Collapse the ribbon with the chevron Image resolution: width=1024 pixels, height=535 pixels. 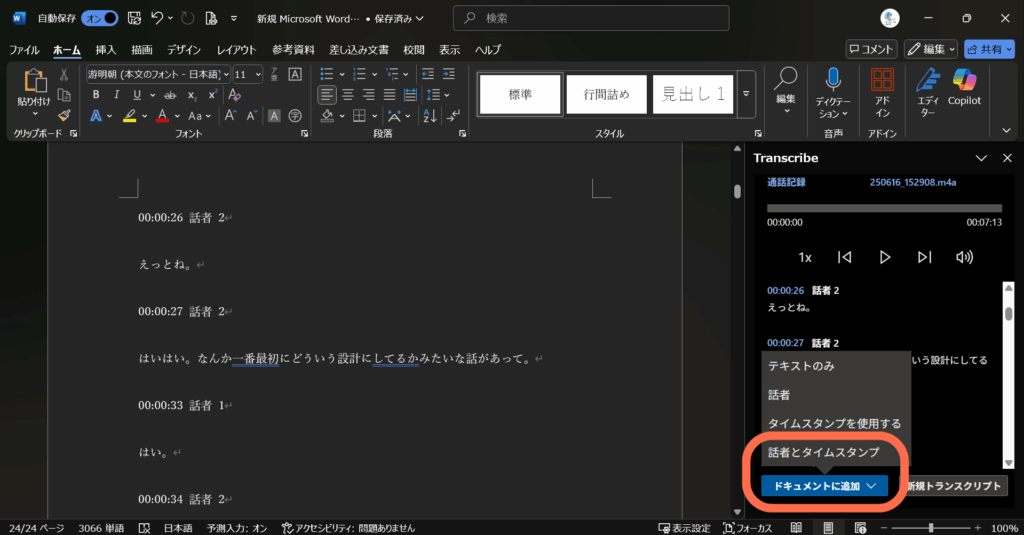tap(1006, 131)
